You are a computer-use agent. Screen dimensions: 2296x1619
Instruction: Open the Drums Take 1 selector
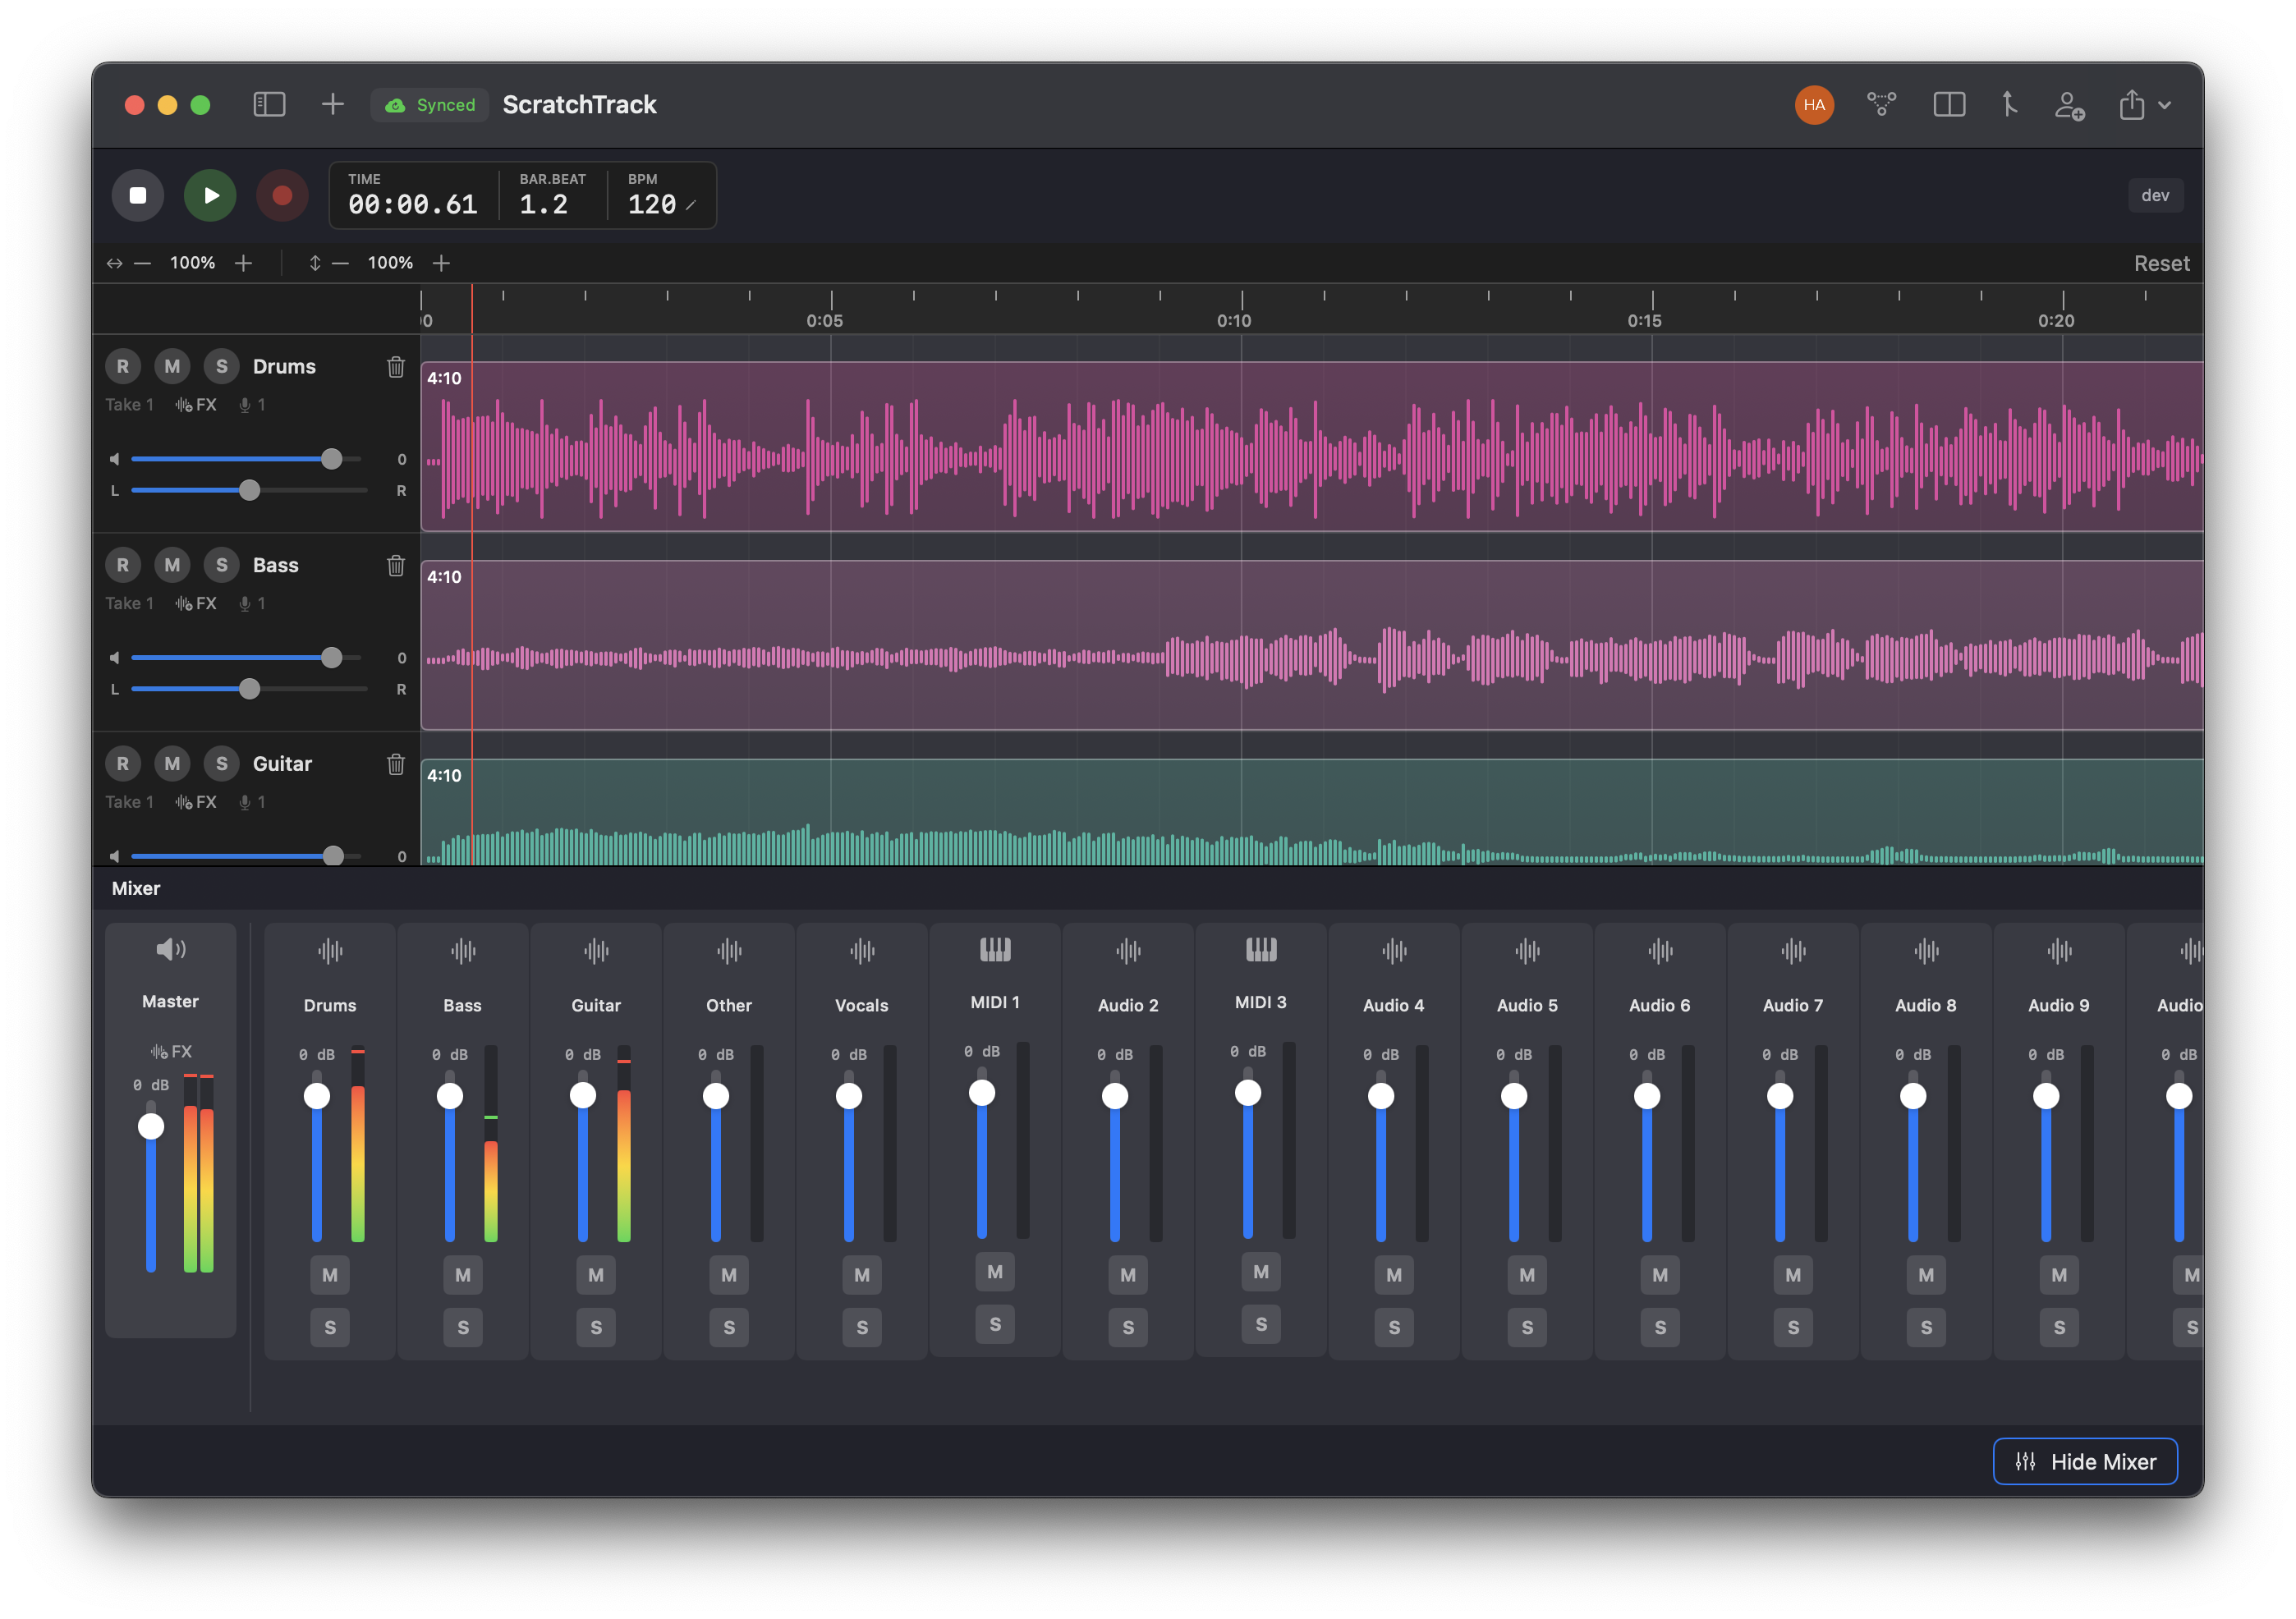(130, 405)
